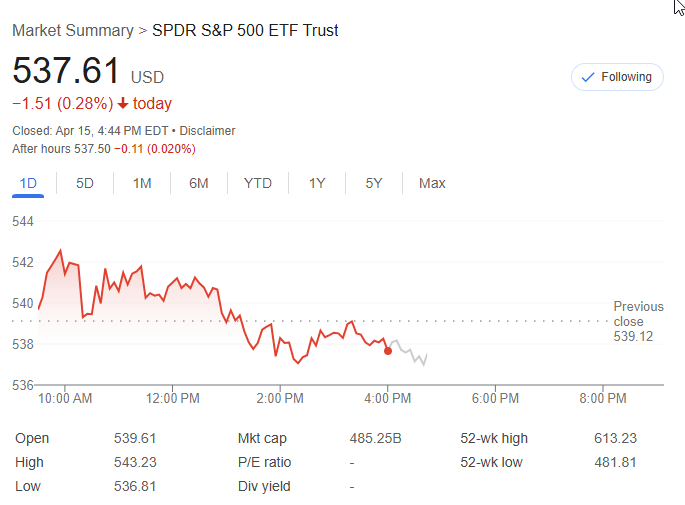Click the SPDR S&P 500 ETF Trust title
The width and height of the screenshot is (685, 505).
(245, 30)
